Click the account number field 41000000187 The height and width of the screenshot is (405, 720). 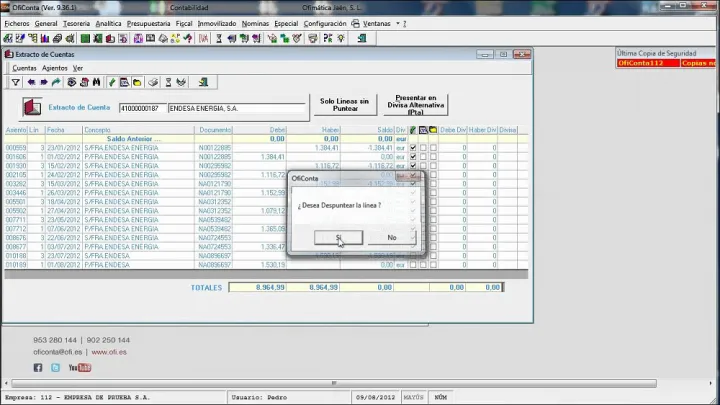[x=141, y=108]
